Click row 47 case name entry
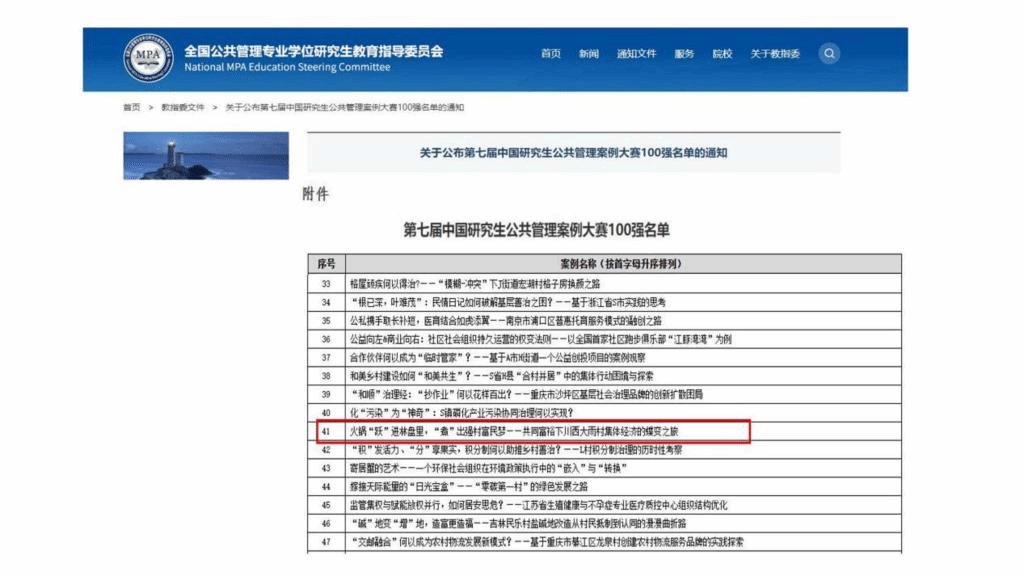 547,542
